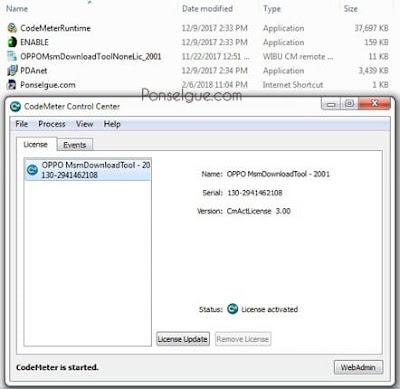The image size is (400, 389).
Task: Click the 11/22/2017 date modified cell
Action: pyautogui.click(x=216, y=56)
